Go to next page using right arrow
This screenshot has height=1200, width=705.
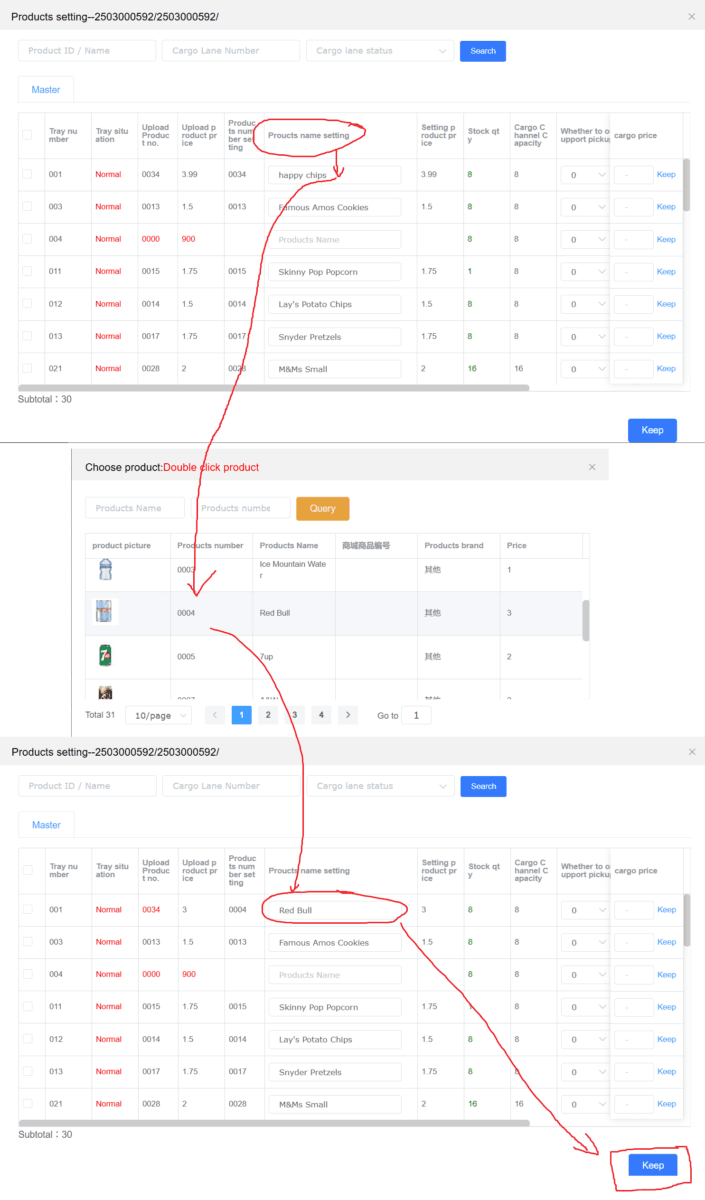pyautogui.click(x=347, y=715)
